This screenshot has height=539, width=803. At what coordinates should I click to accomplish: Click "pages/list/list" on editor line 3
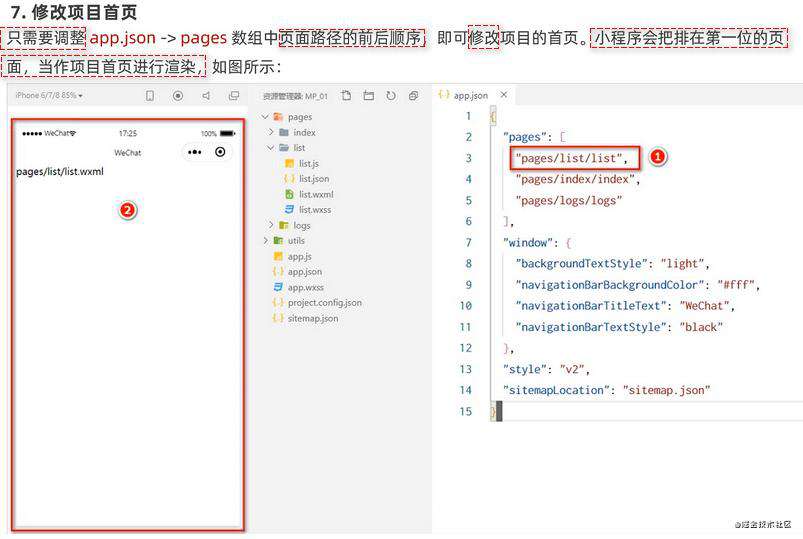click(568, 158)
